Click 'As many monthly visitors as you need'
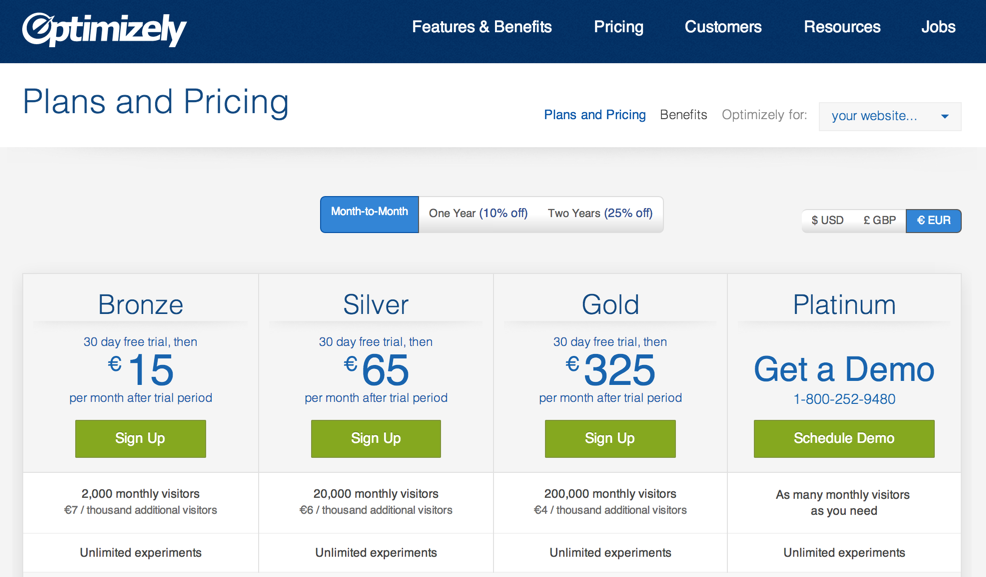This screenshot has width=986, height=577. click(843, 503)
